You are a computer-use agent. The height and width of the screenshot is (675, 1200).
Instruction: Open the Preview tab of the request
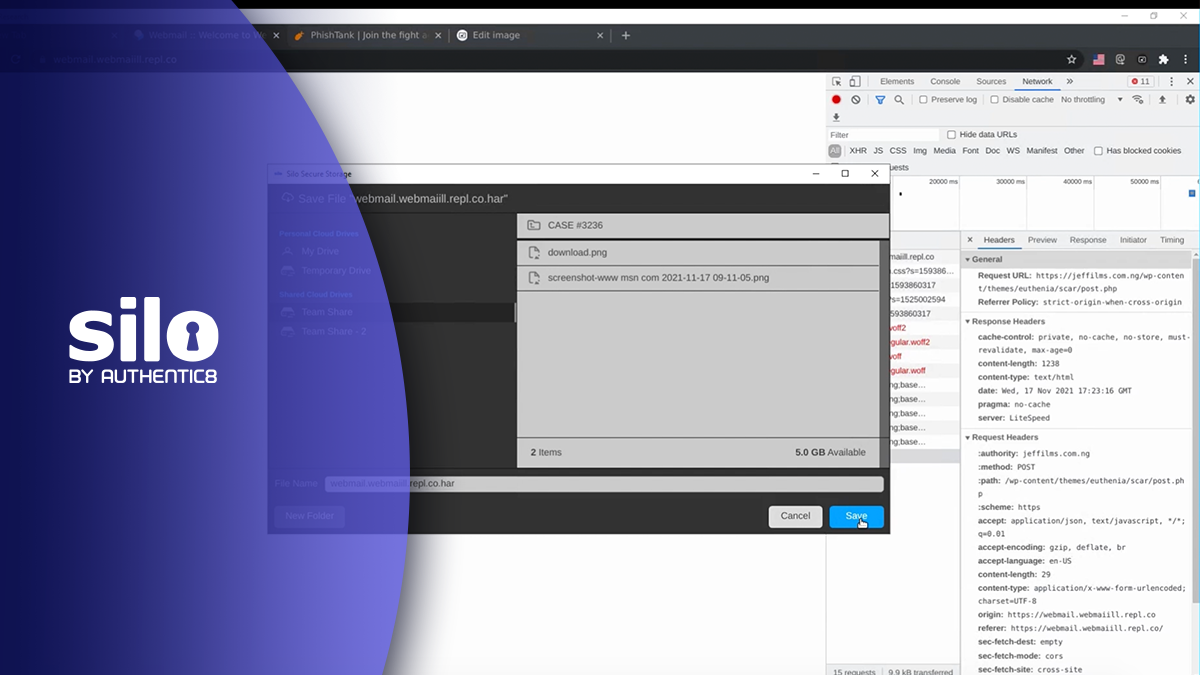(x=1042, y=240)
